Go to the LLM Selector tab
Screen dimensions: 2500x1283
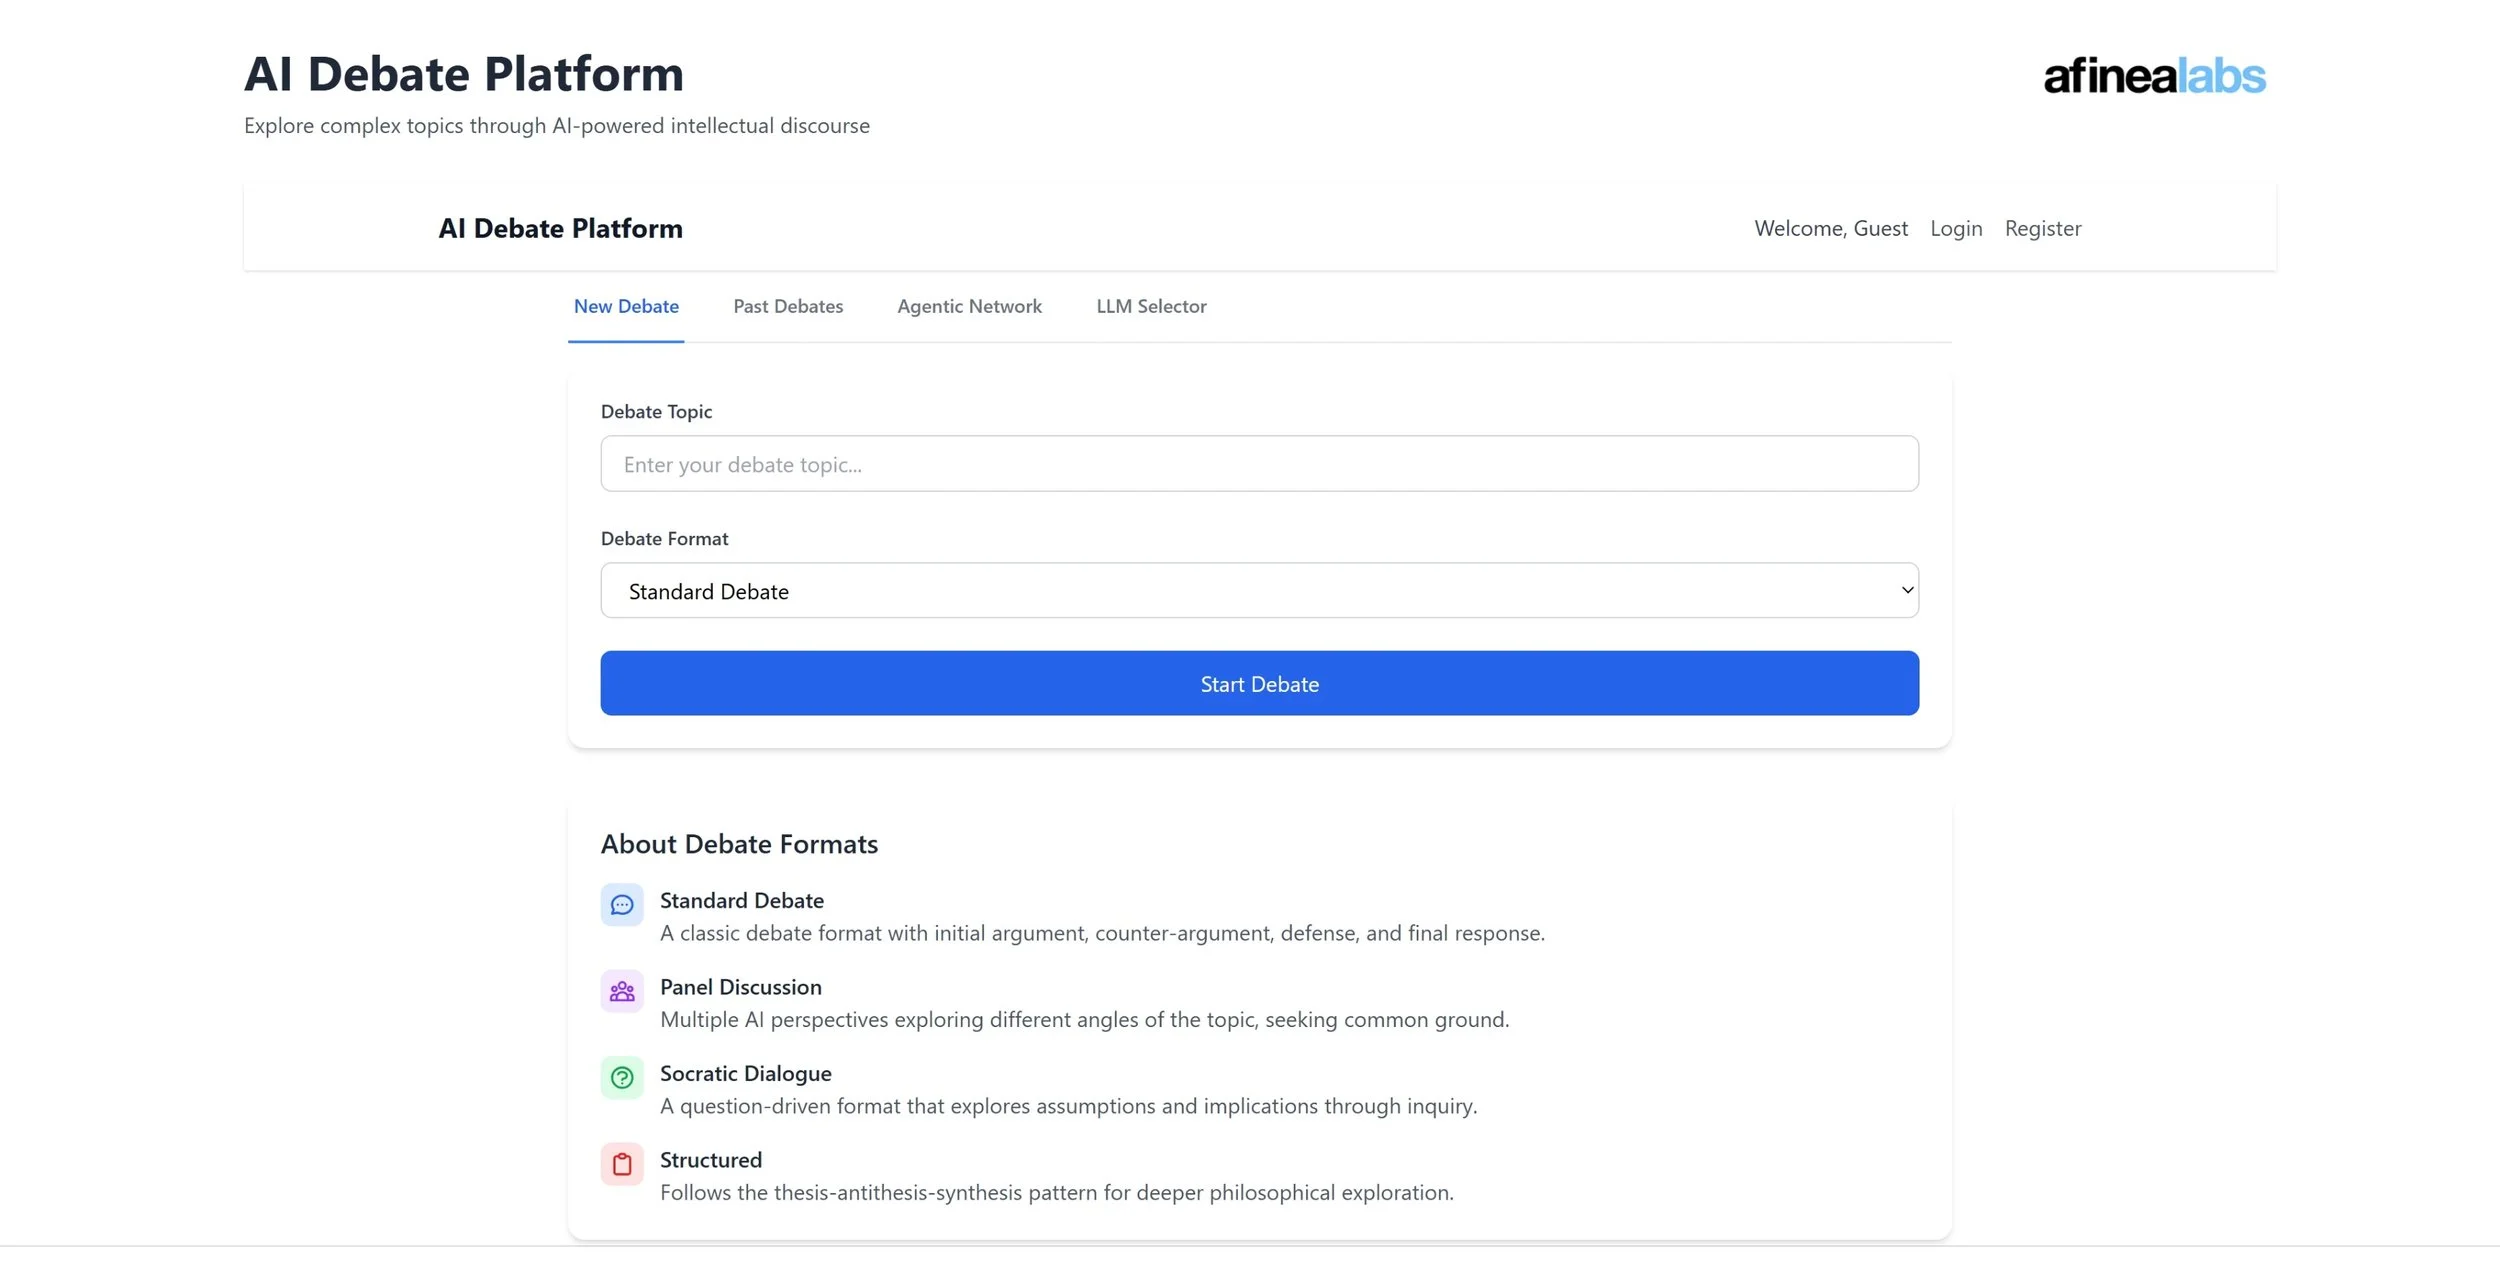(x=1150, y=306)
